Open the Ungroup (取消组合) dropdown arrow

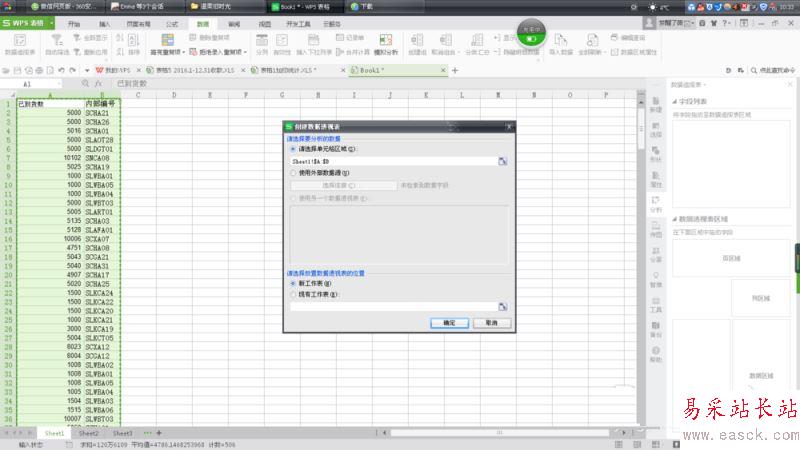click(x=458, y=52)
